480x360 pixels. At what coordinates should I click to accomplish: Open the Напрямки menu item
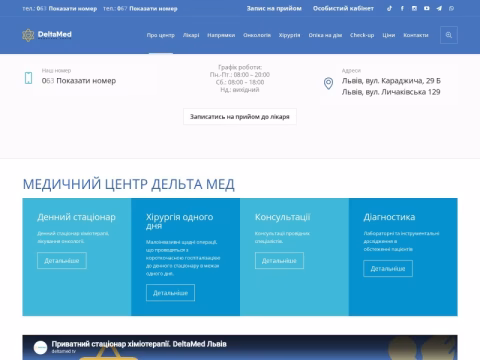coord(221,35)
